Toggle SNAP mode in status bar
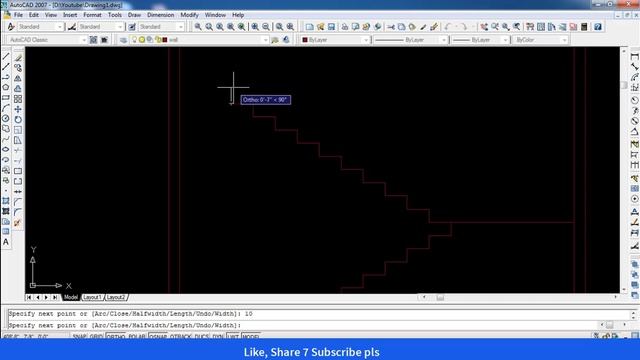This screenshot has width=640, height=360. 80,337
